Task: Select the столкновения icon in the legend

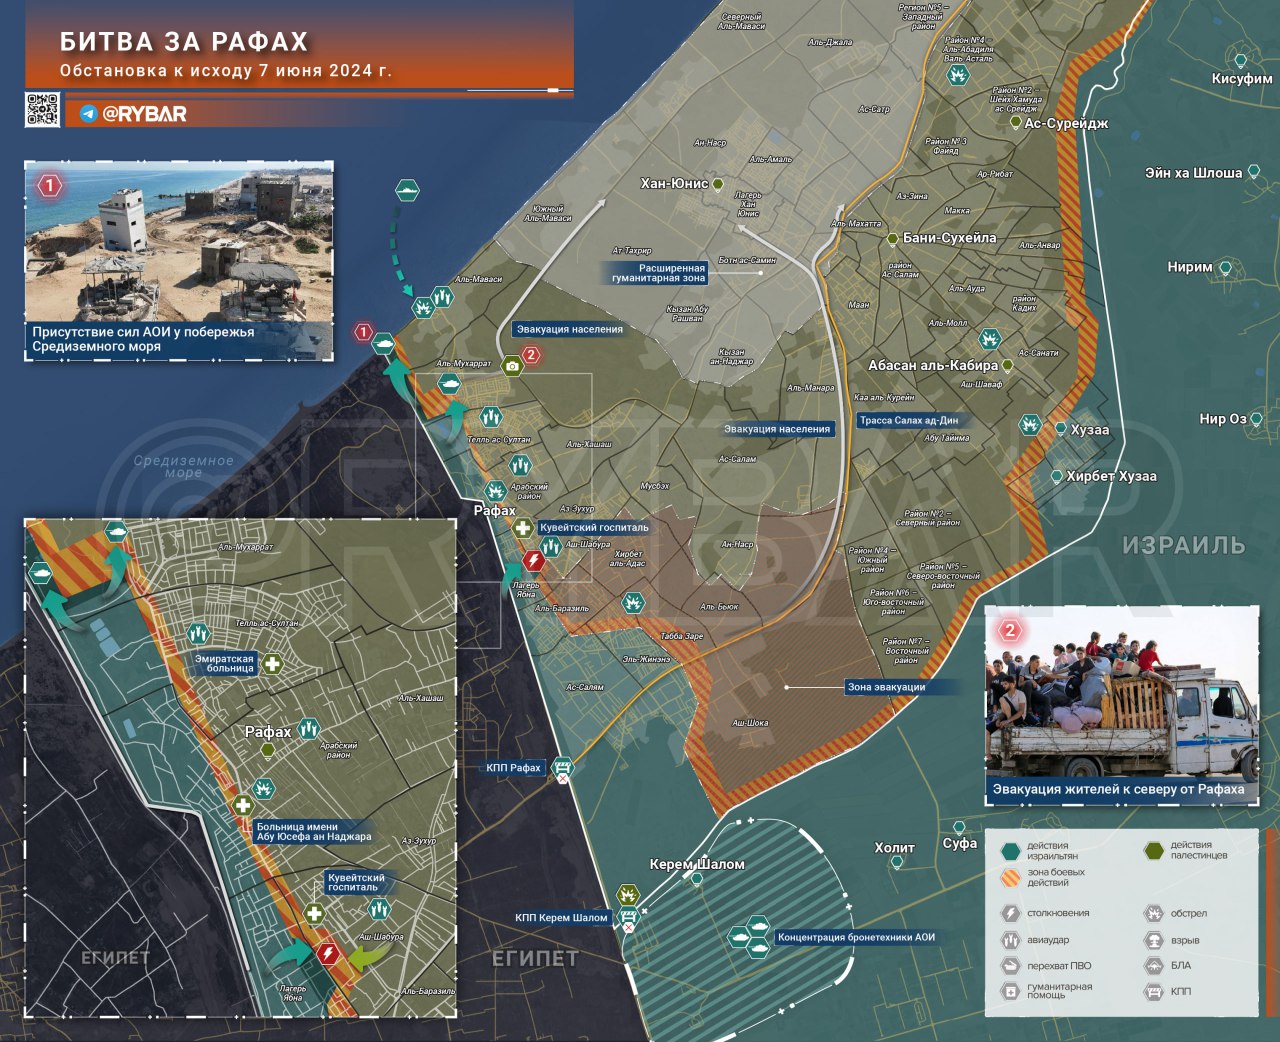Action: tap(1010, 913)
